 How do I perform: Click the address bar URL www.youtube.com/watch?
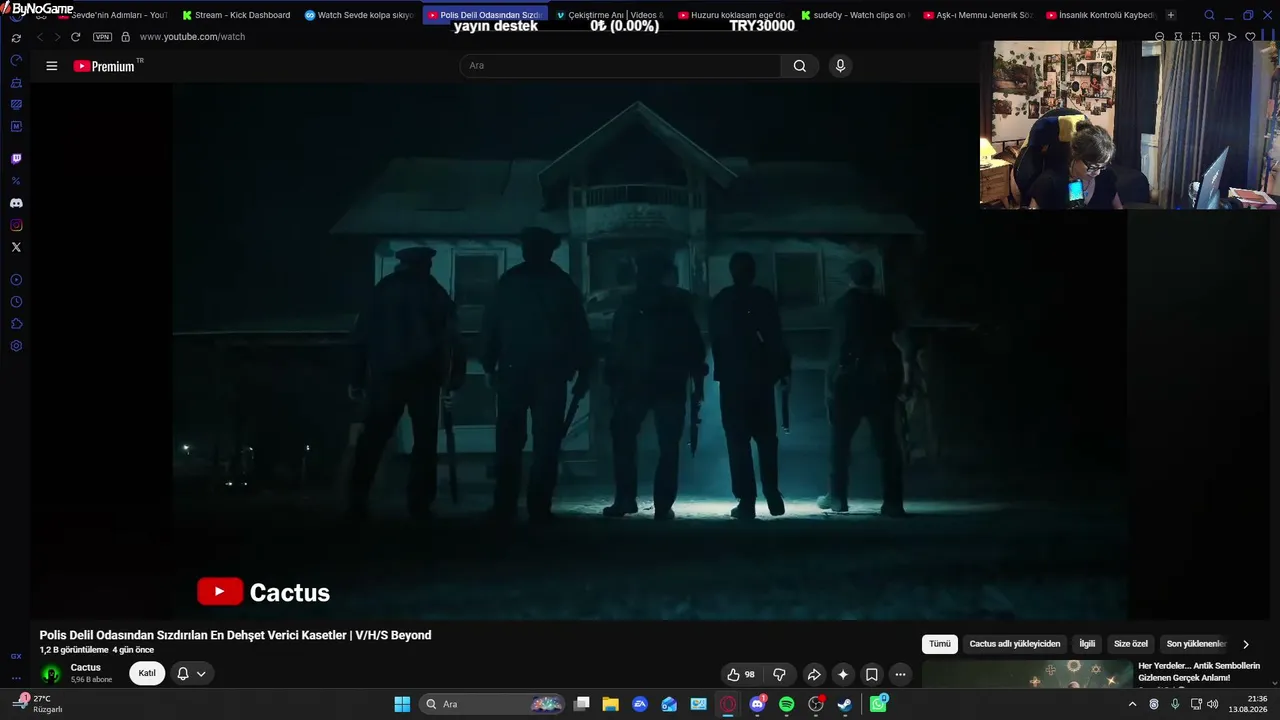coord(192,37)
